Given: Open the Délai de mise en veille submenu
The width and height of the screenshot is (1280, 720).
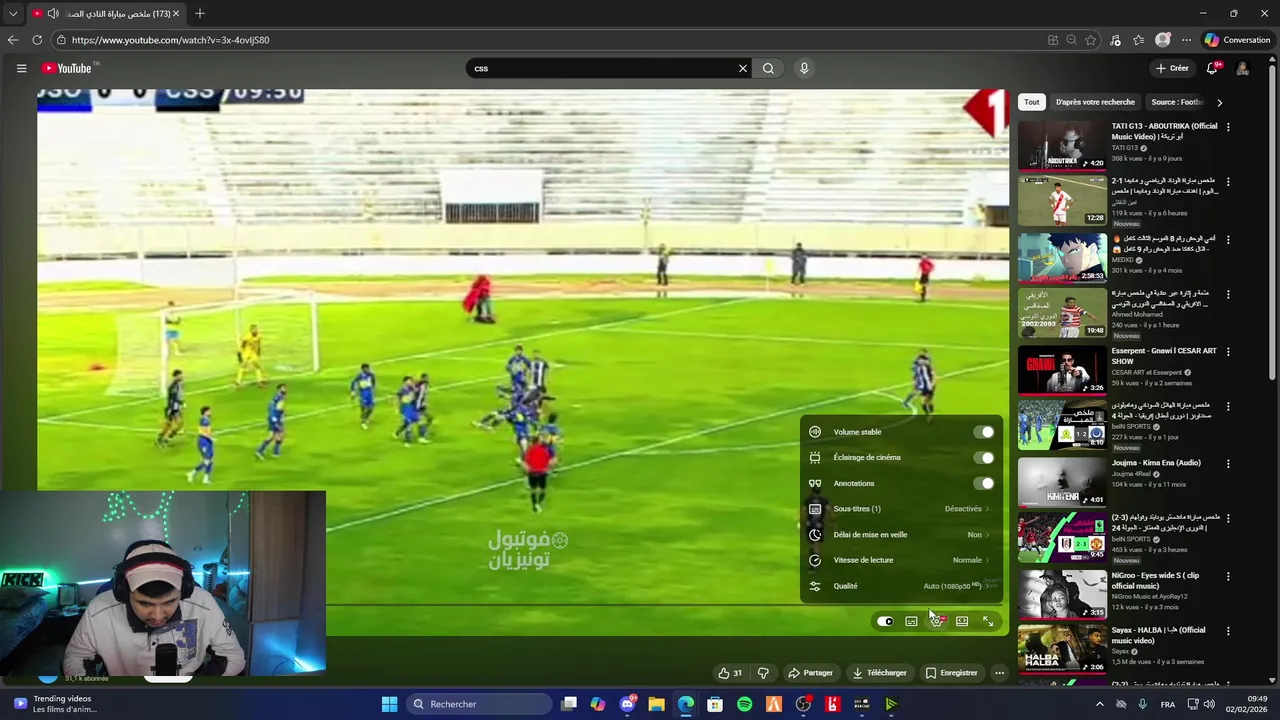Looking at the screenshot, I should click(x=900, y=535).
